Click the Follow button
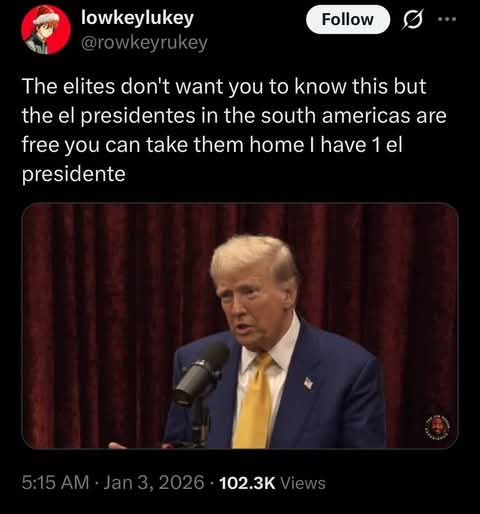The height and width of the screenshot is (514, 480). 348,19
